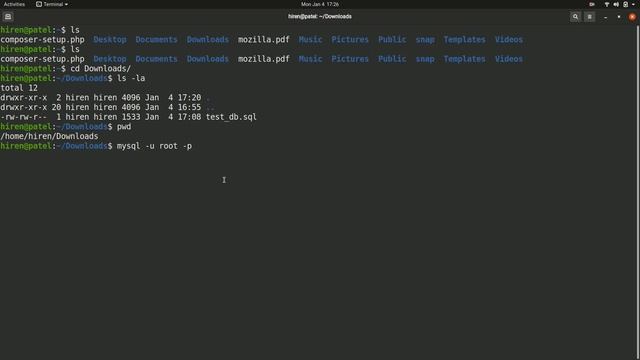Screen dimensions: 640x360
Task: Click the 17:08 timestamp in listing
Action: [x=189, y=117]
